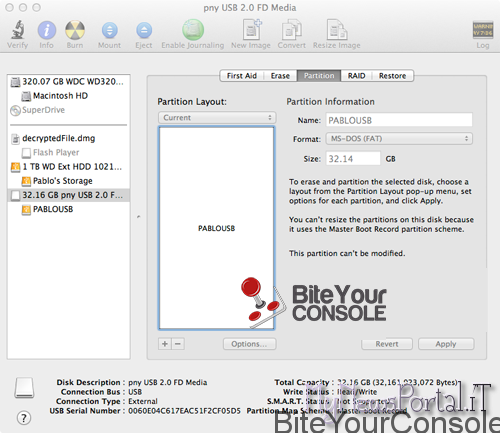Click the Size field showing 32.14
This screenshot has width=500, height=433.
tap(353, 159)
